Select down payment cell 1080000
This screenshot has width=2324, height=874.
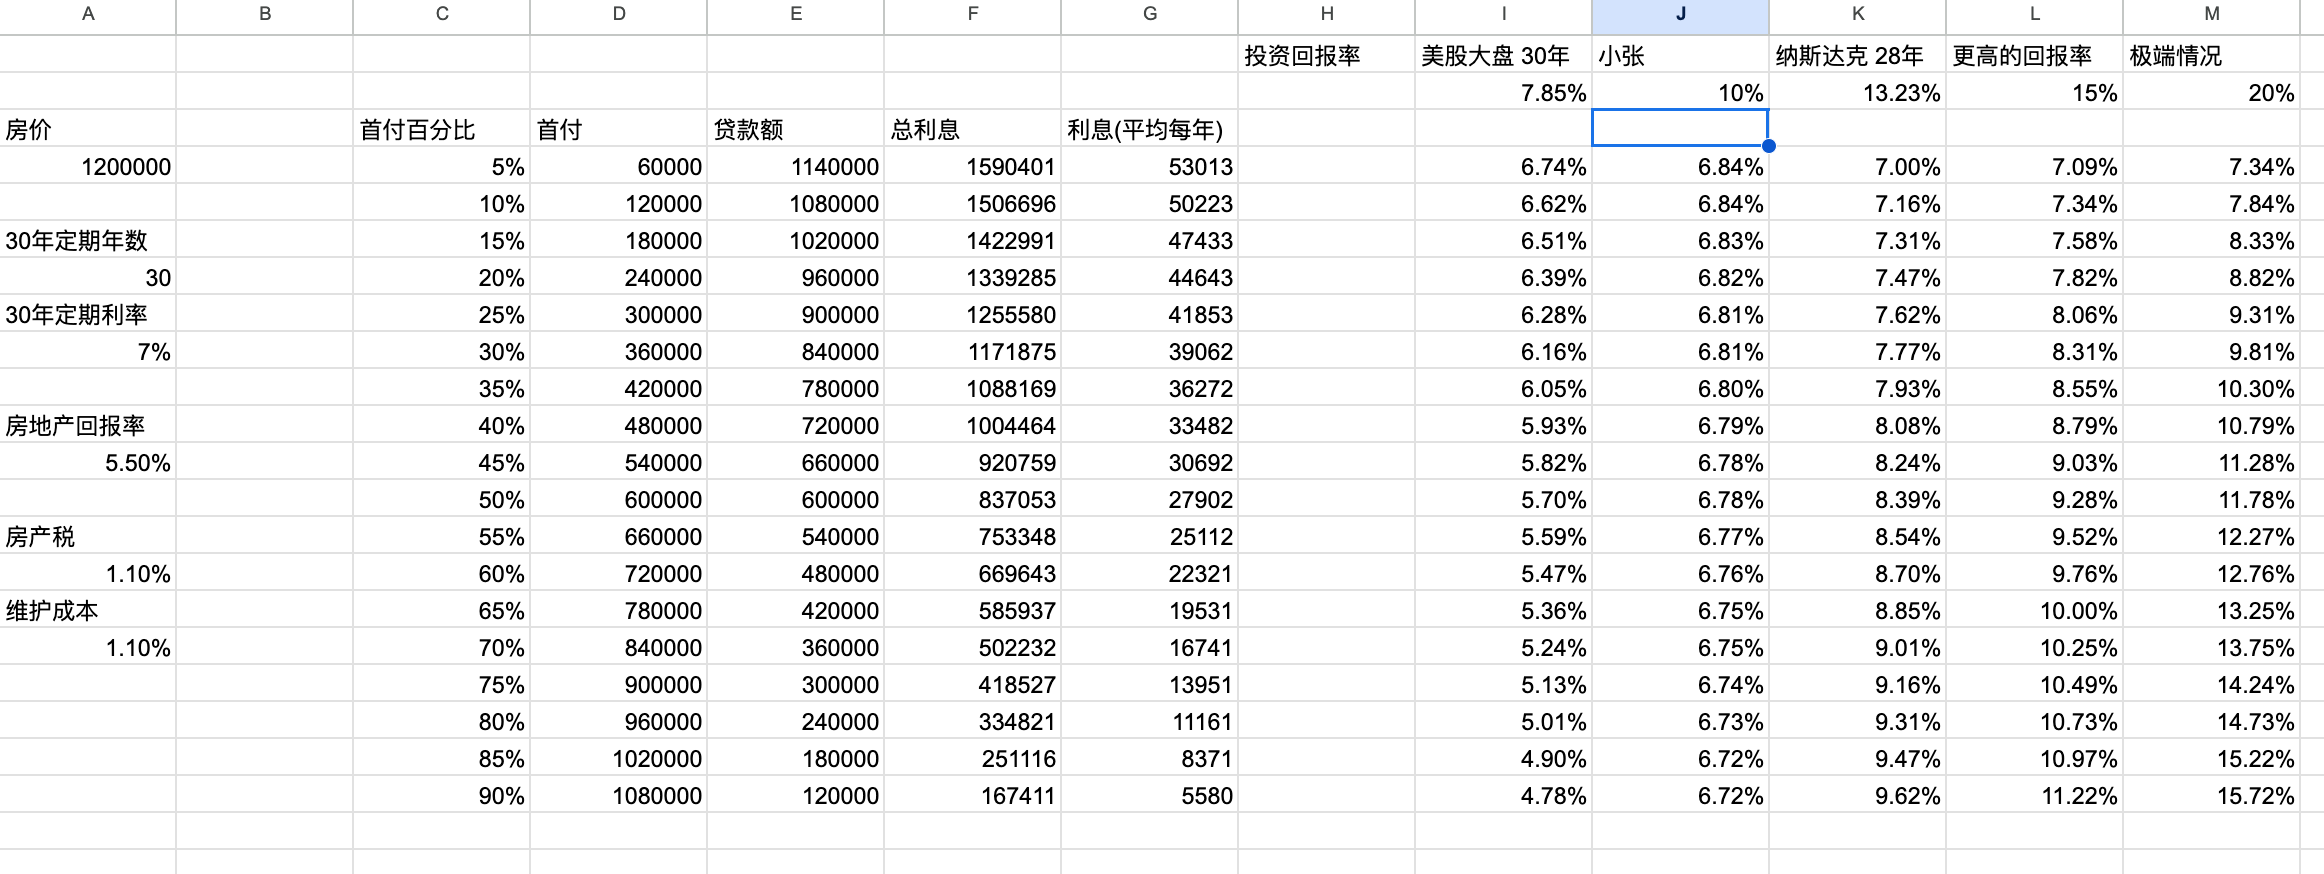tap(618, 795)
